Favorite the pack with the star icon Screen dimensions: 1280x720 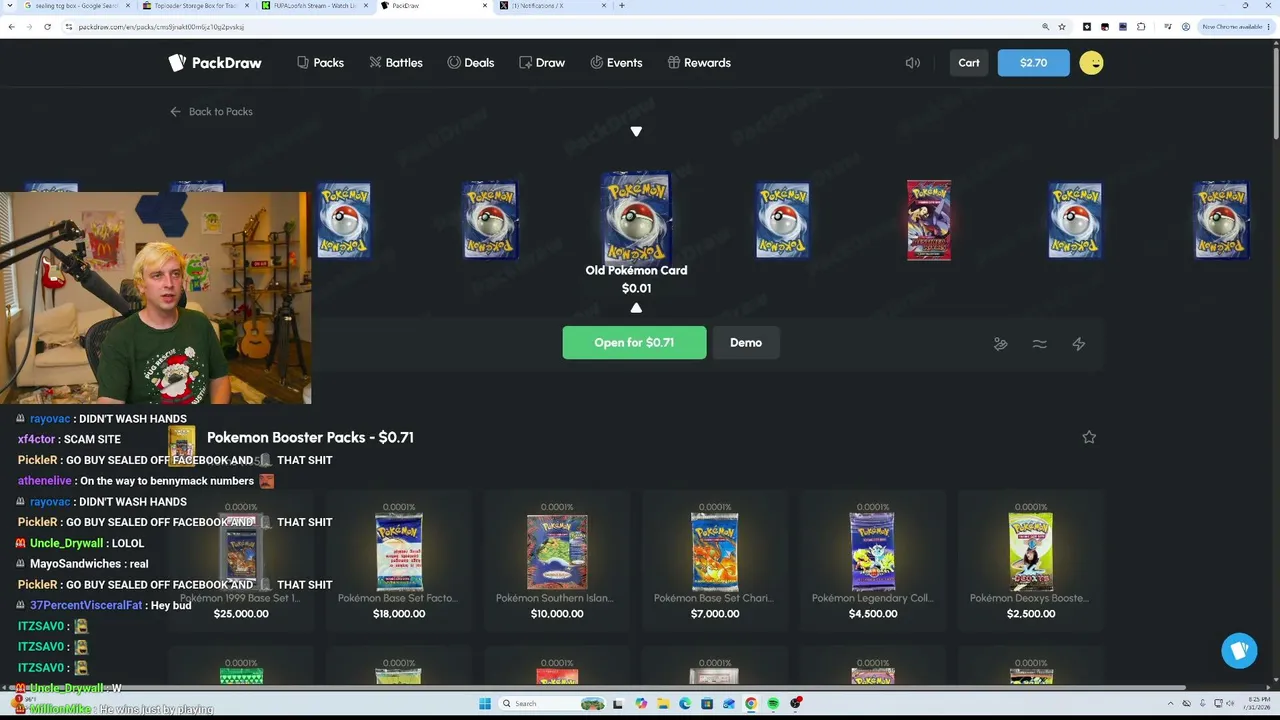pos(1089,437)
